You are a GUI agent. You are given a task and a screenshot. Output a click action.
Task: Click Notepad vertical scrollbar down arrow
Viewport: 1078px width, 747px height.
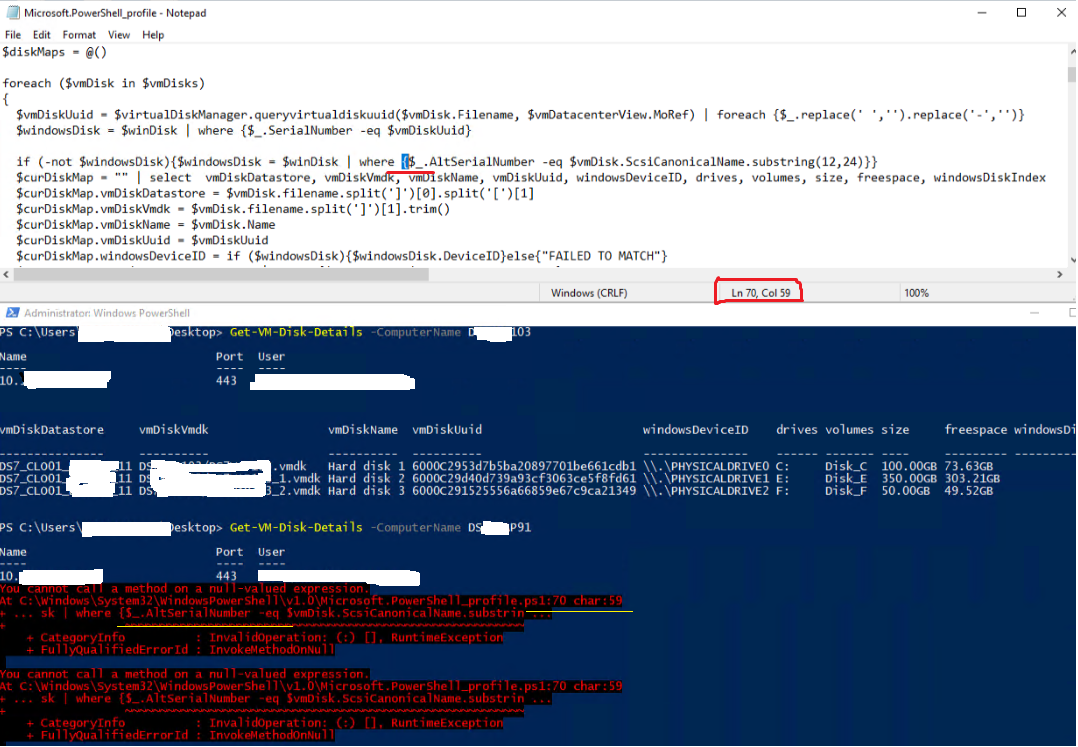pos(1071,260)
